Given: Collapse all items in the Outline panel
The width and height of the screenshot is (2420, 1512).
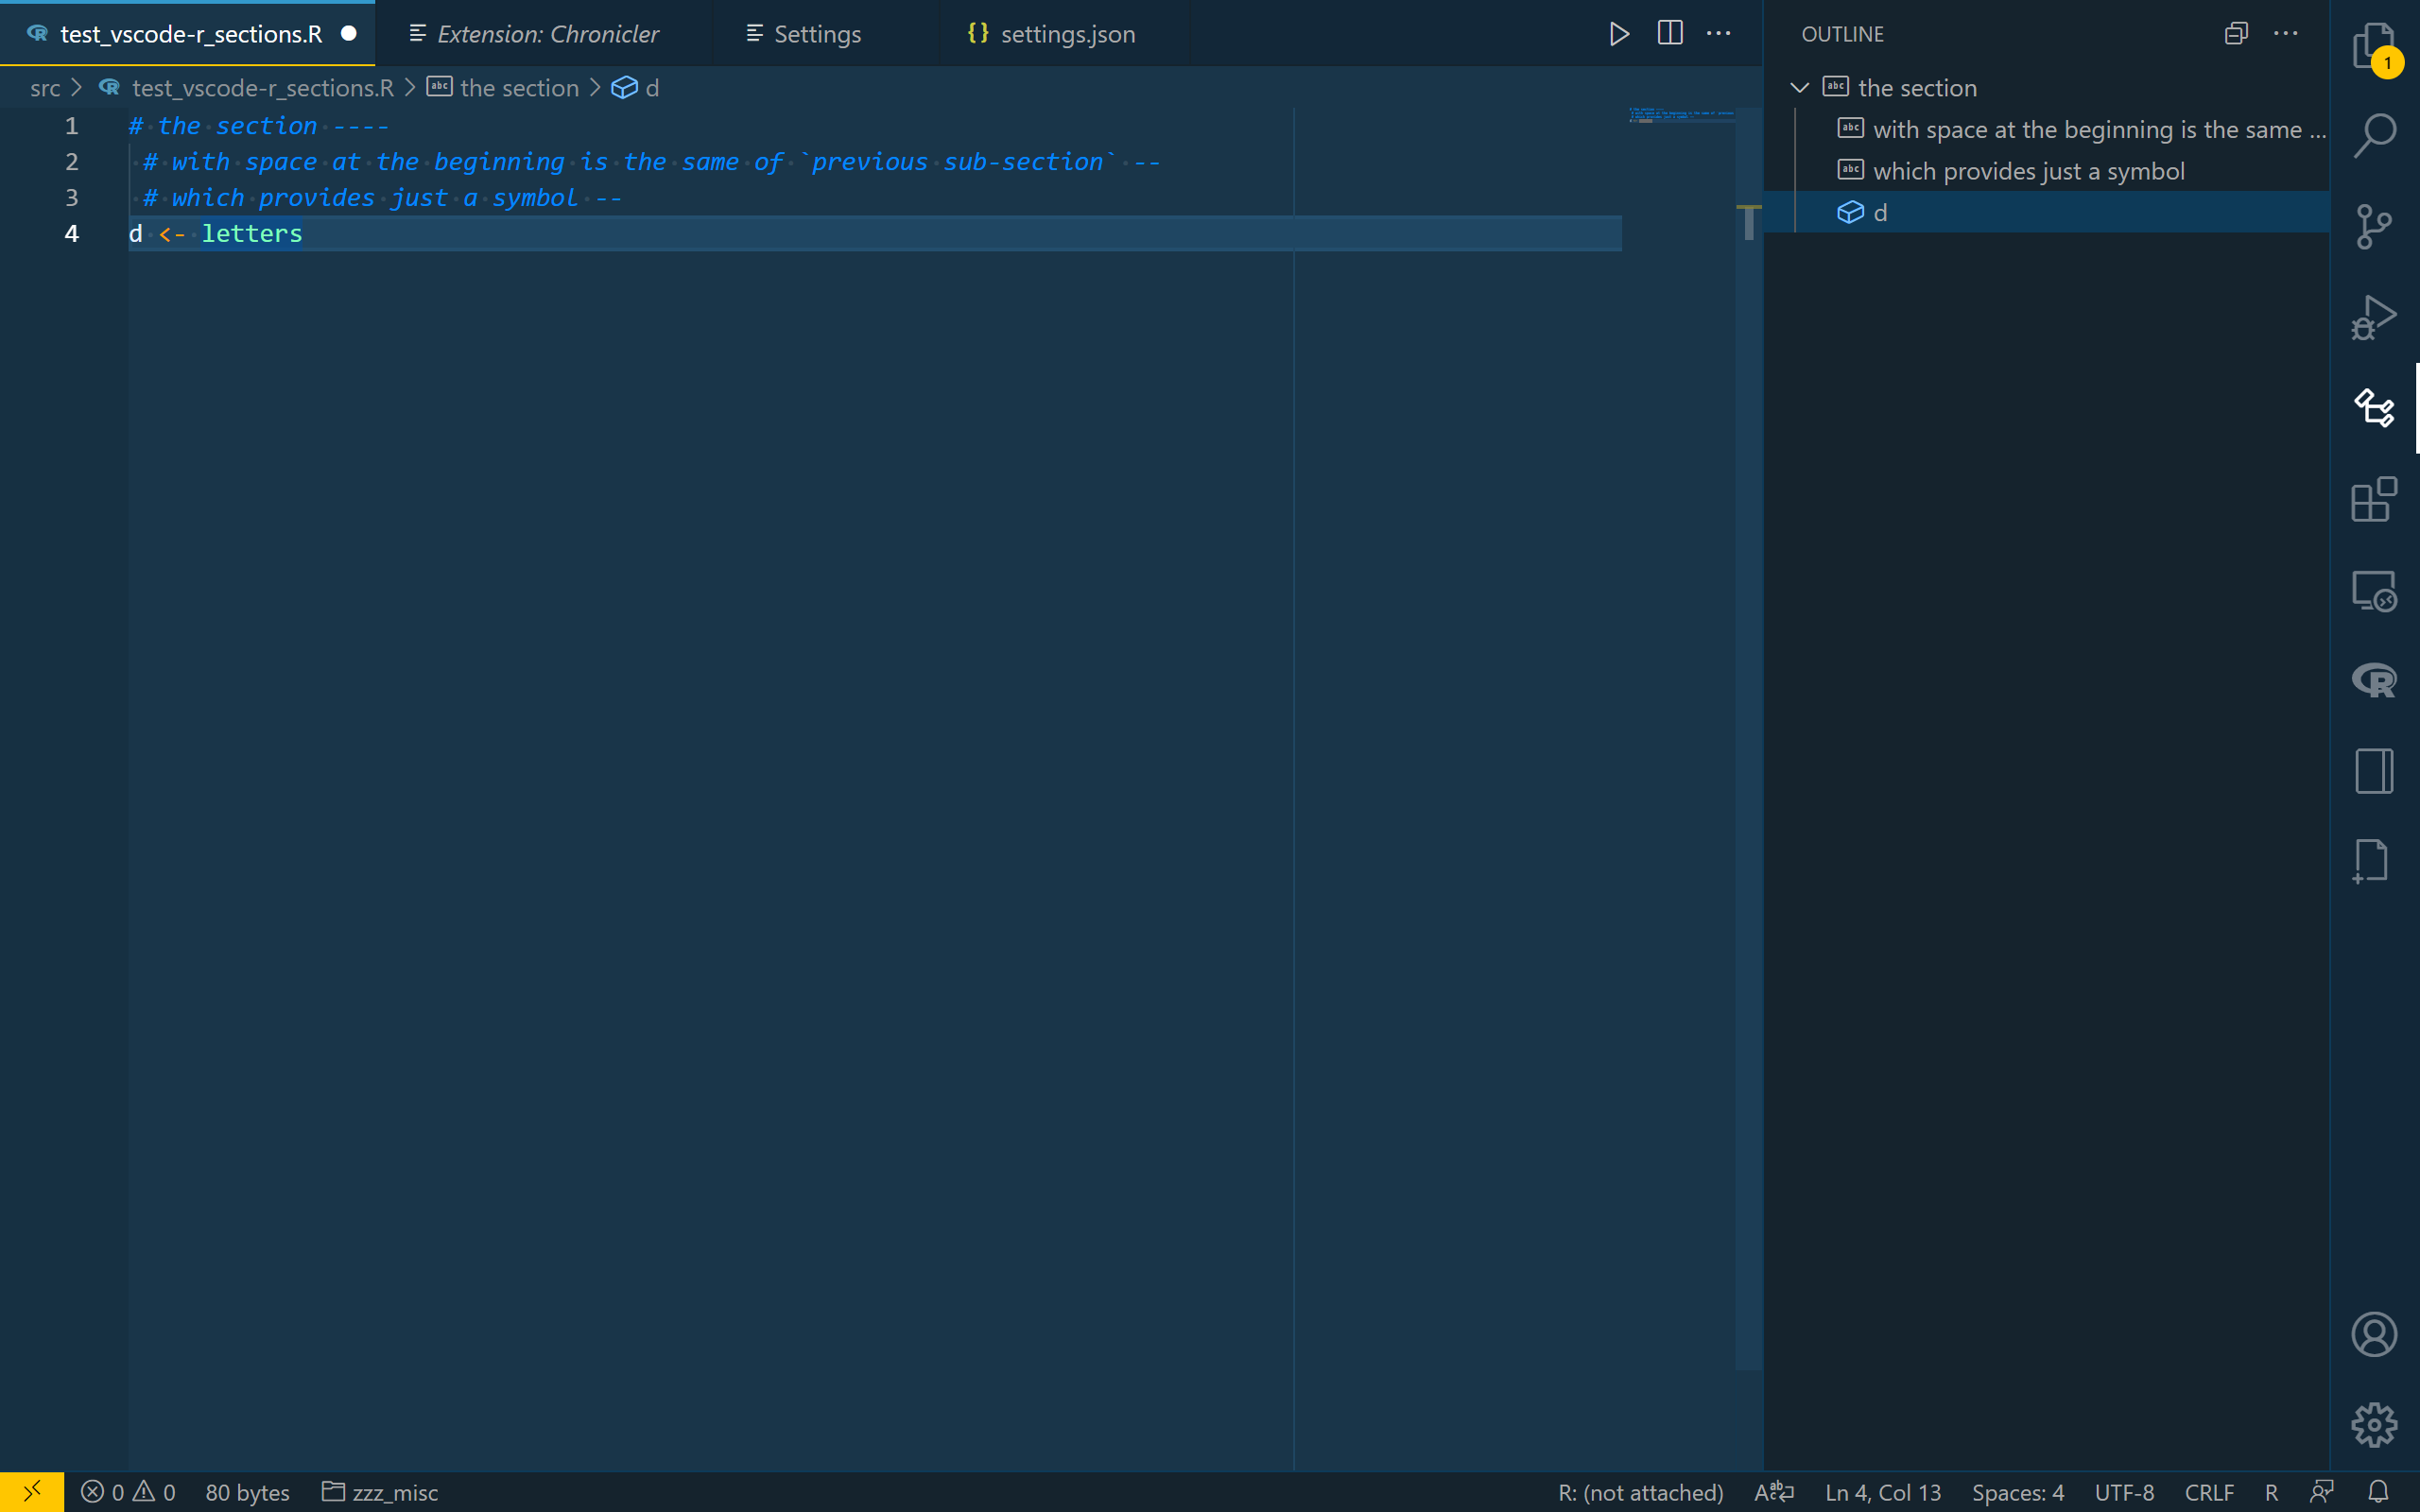Looking at the screenshot, I should [x=2236, y=34].
